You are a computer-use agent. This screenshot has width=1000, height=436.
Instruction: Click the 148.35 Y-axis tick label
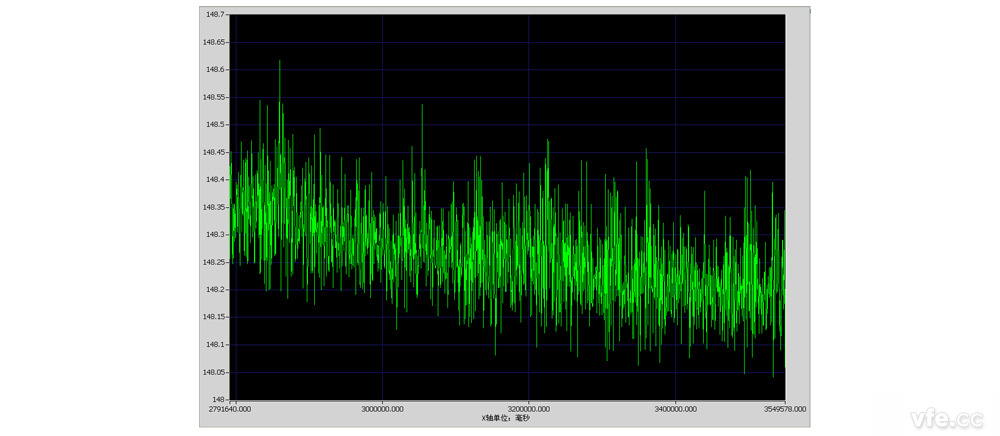click(x=214, y=207)
